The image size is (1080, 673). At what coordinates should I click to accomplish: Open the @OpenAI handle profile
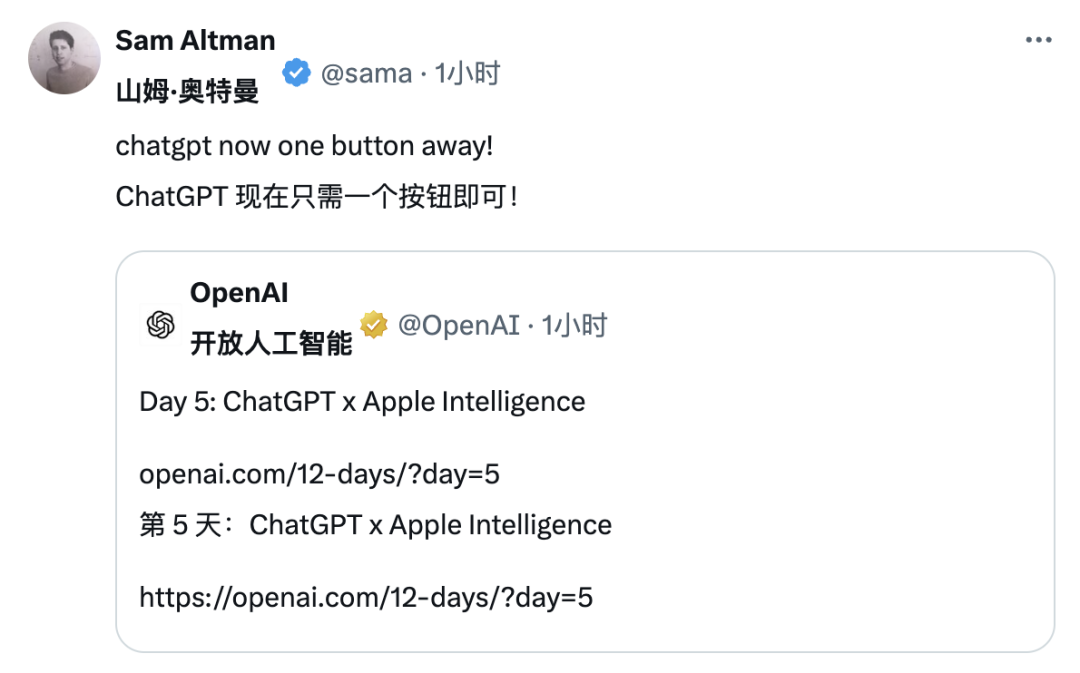point(458,325)
